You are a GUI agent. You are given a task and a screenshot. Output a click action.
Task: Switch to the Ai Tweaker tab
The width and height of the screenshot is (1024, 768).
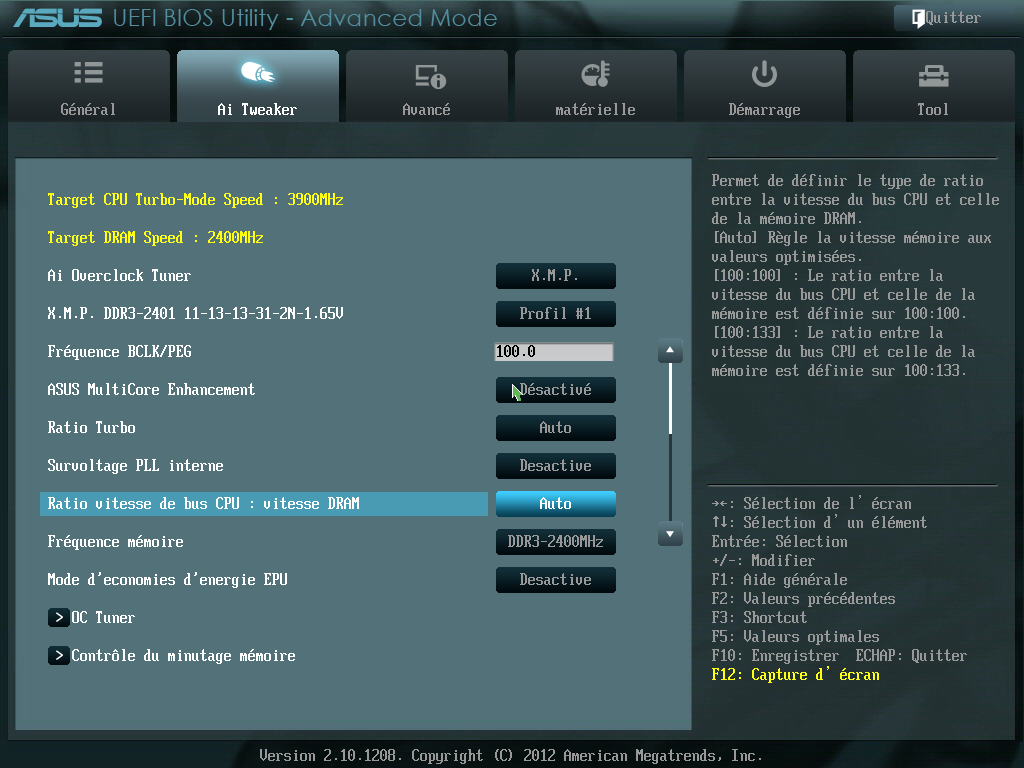coord(258,86)
